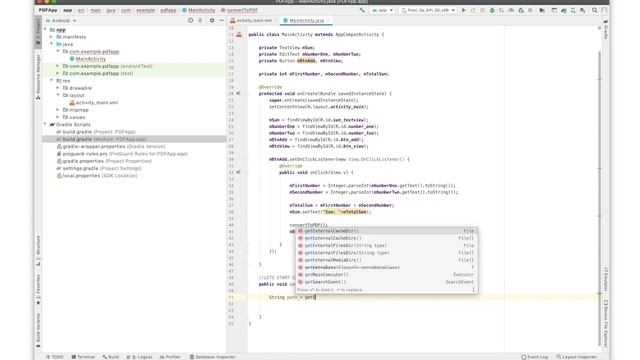640x360 pixels.
Task: Open the Pixel_3a_API_30 device dropdown
Action: (x=428, y=10)
